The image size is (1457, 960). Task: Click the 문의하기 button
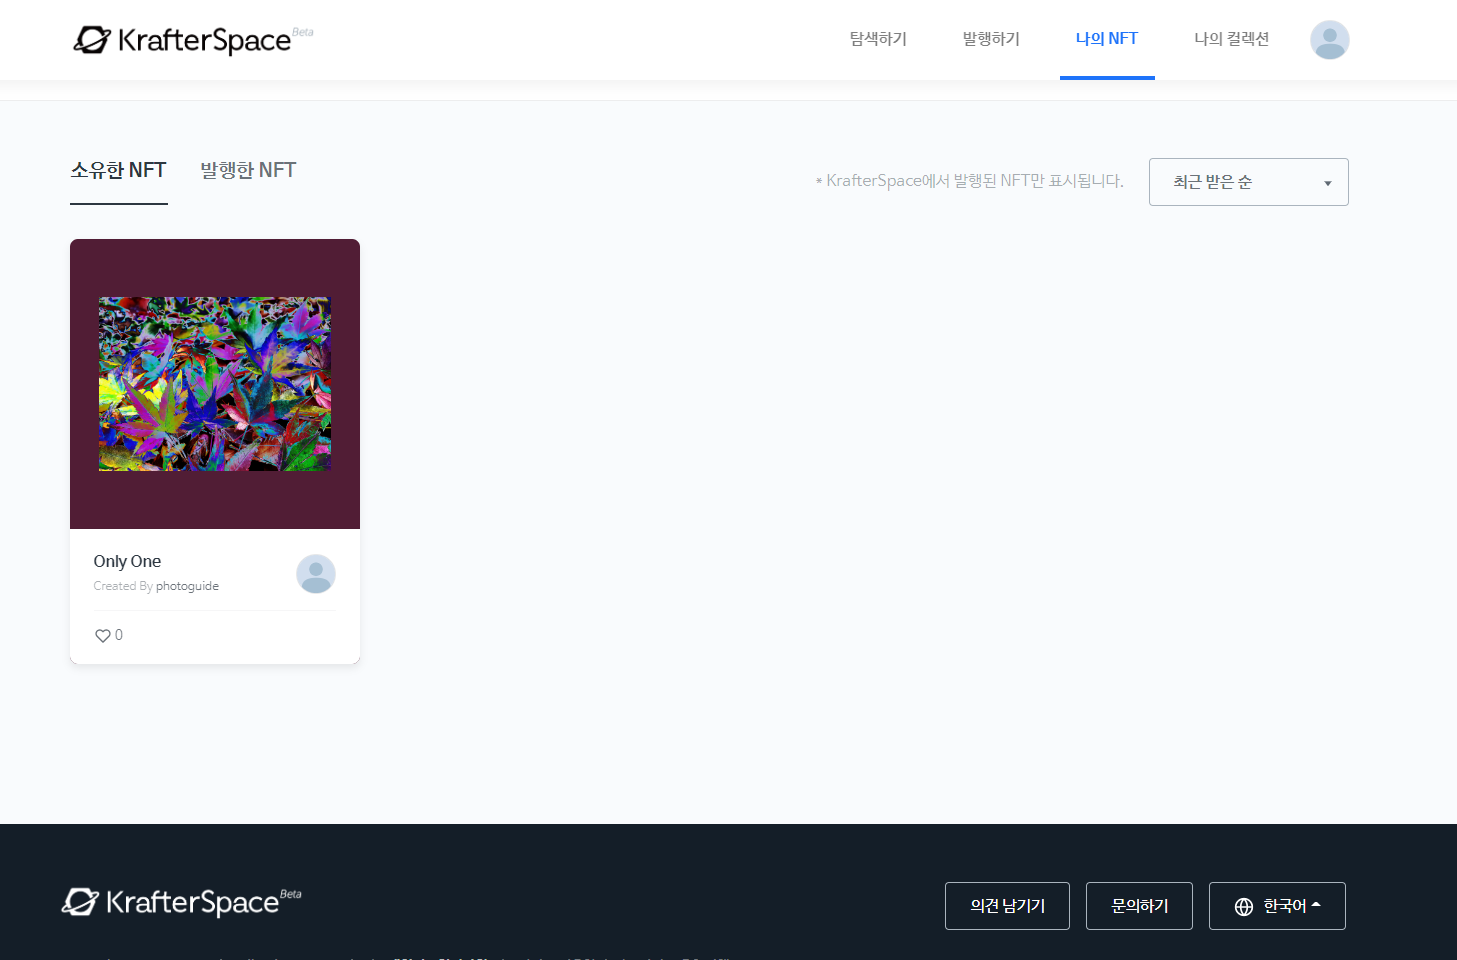[x=1139, y=906]
